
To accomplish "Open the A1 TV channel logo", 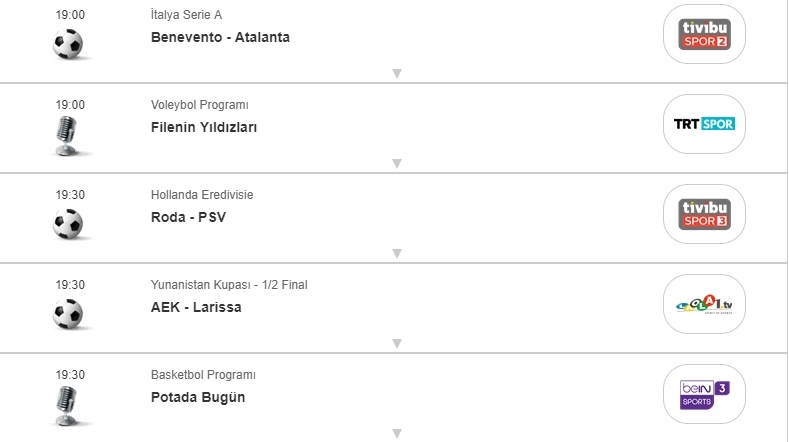I will pos(704,304).
